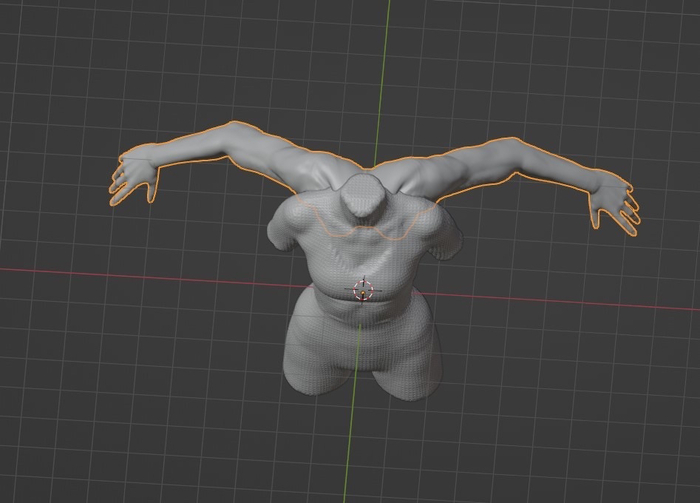Select the model's head
This screenshot has height=503, width=700.
point(360,198)
